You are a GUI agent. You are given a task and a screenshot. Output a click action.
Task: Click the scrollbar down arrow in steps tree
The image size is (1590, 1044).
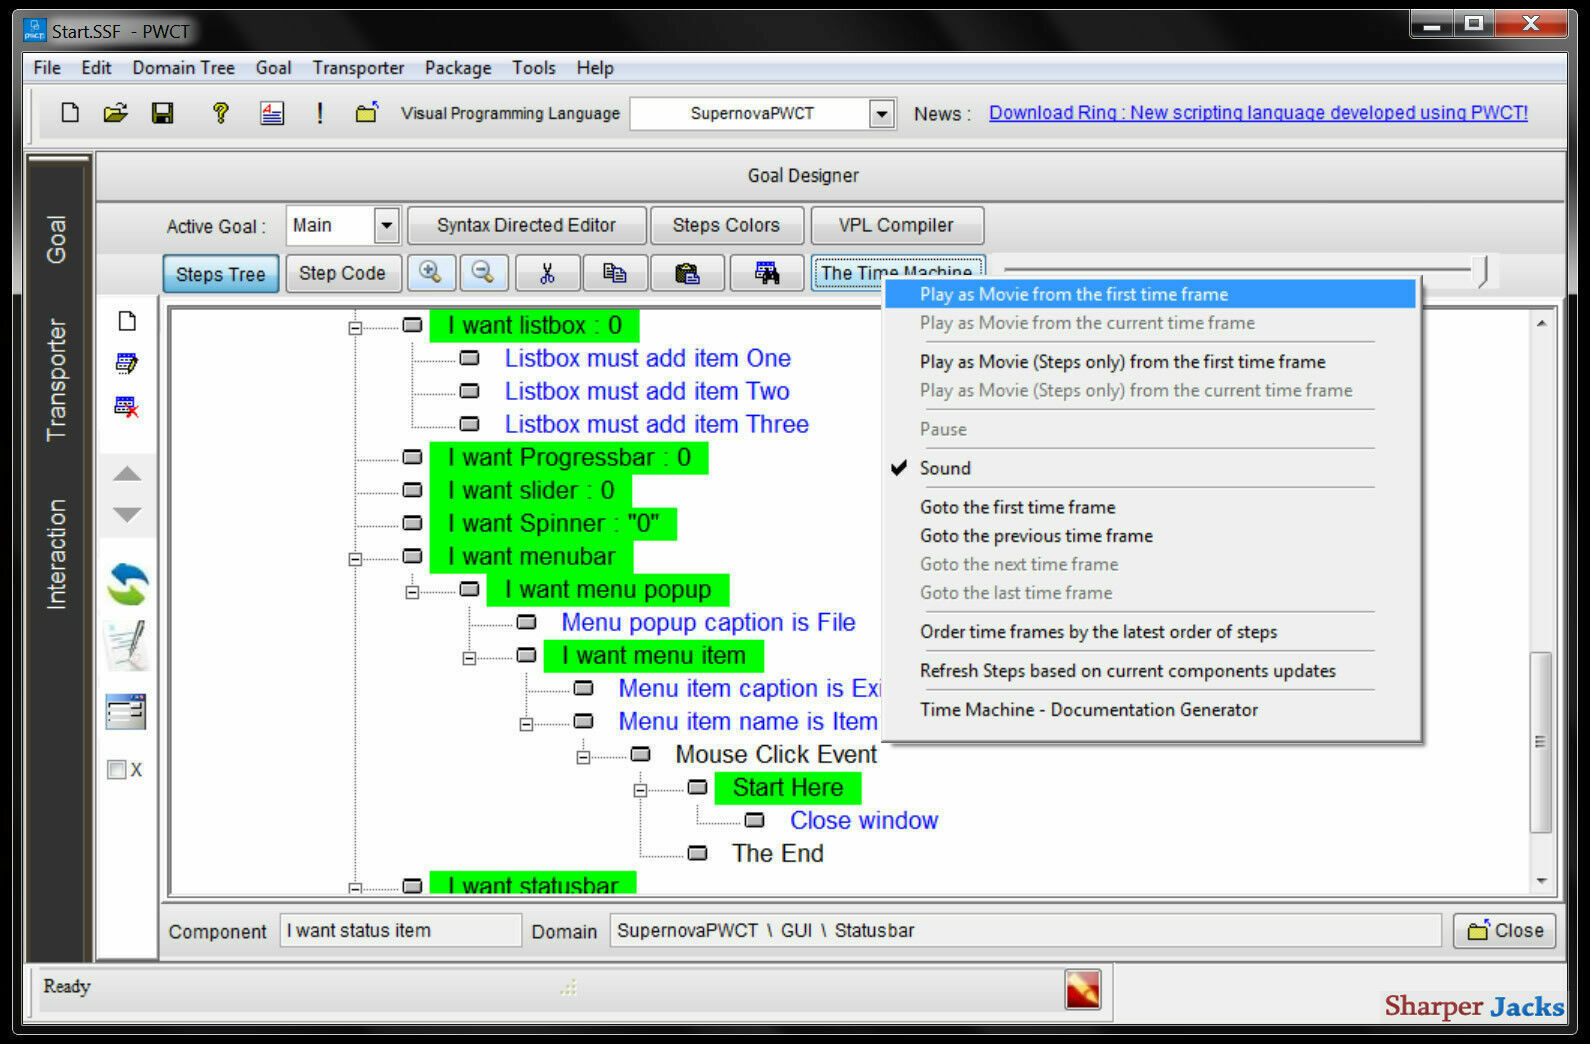[x=1541, y=881]
